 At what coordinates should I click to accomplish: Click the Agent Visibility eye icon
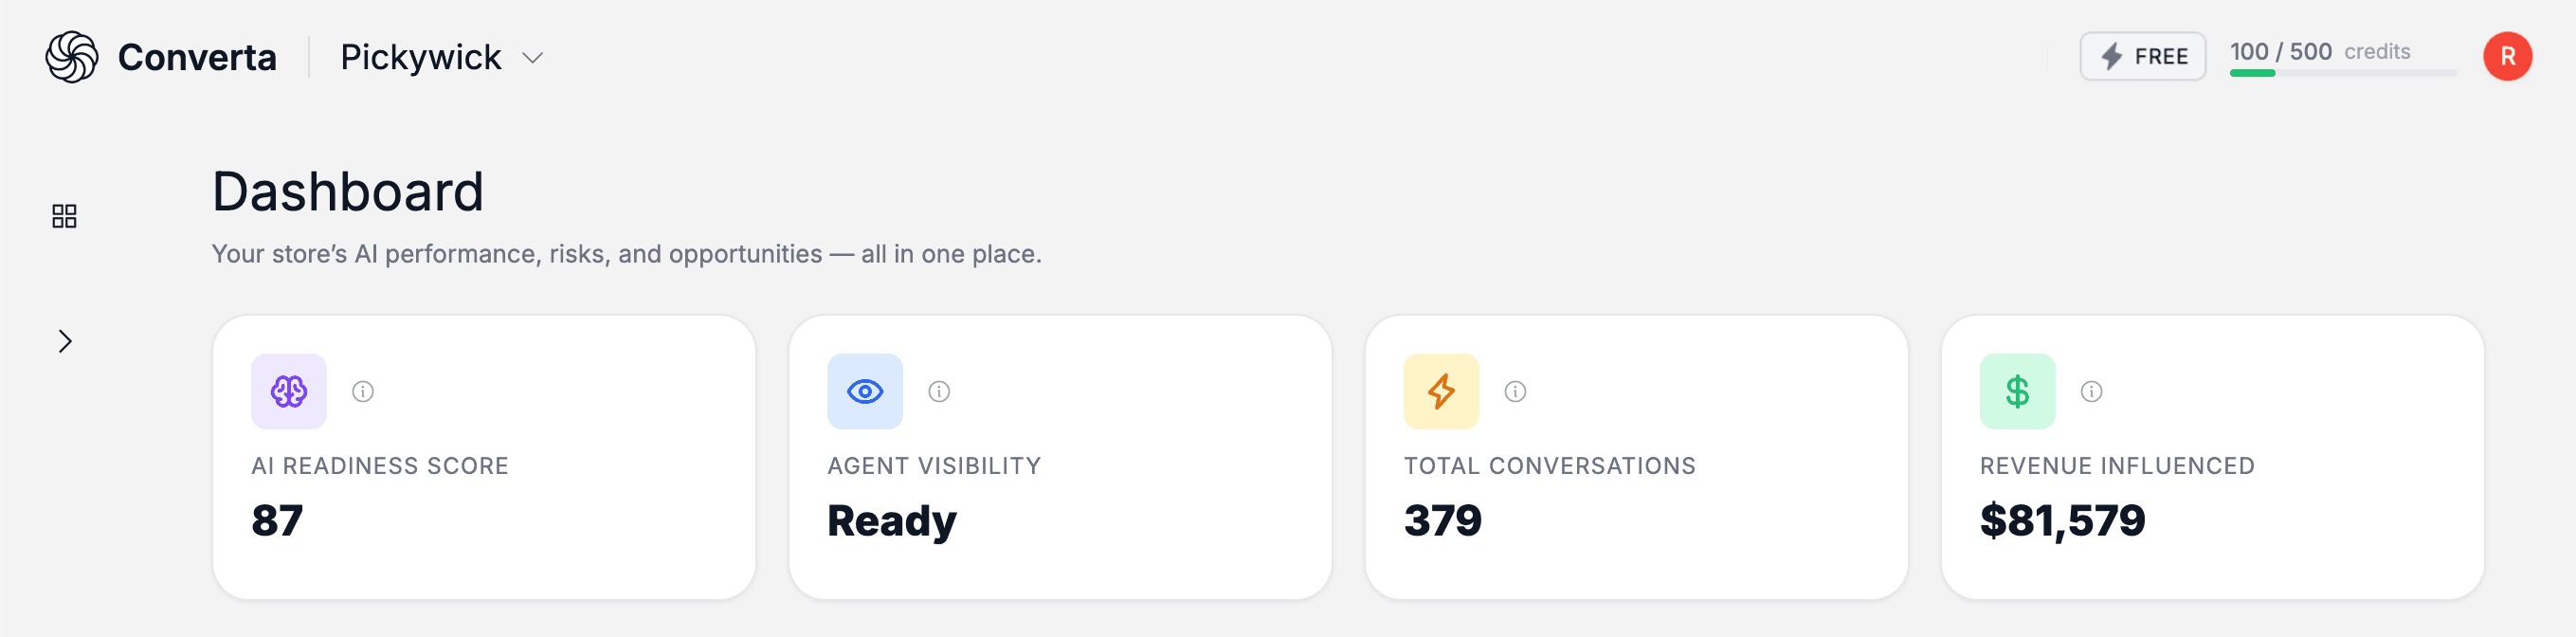(865, 391)
